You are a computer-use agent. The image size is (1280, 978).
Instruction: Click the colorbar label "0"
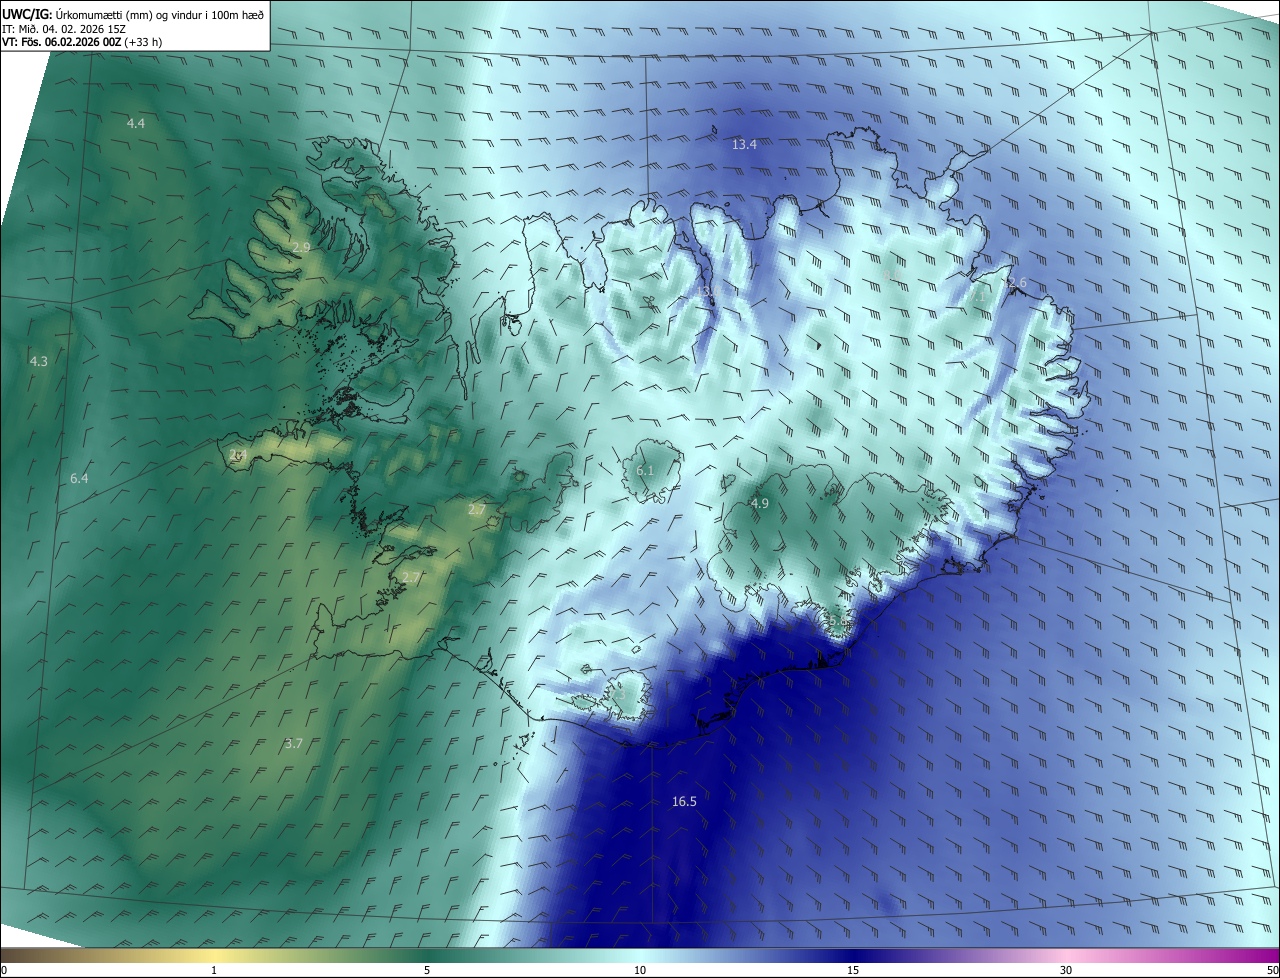click(x=4, y=970)
